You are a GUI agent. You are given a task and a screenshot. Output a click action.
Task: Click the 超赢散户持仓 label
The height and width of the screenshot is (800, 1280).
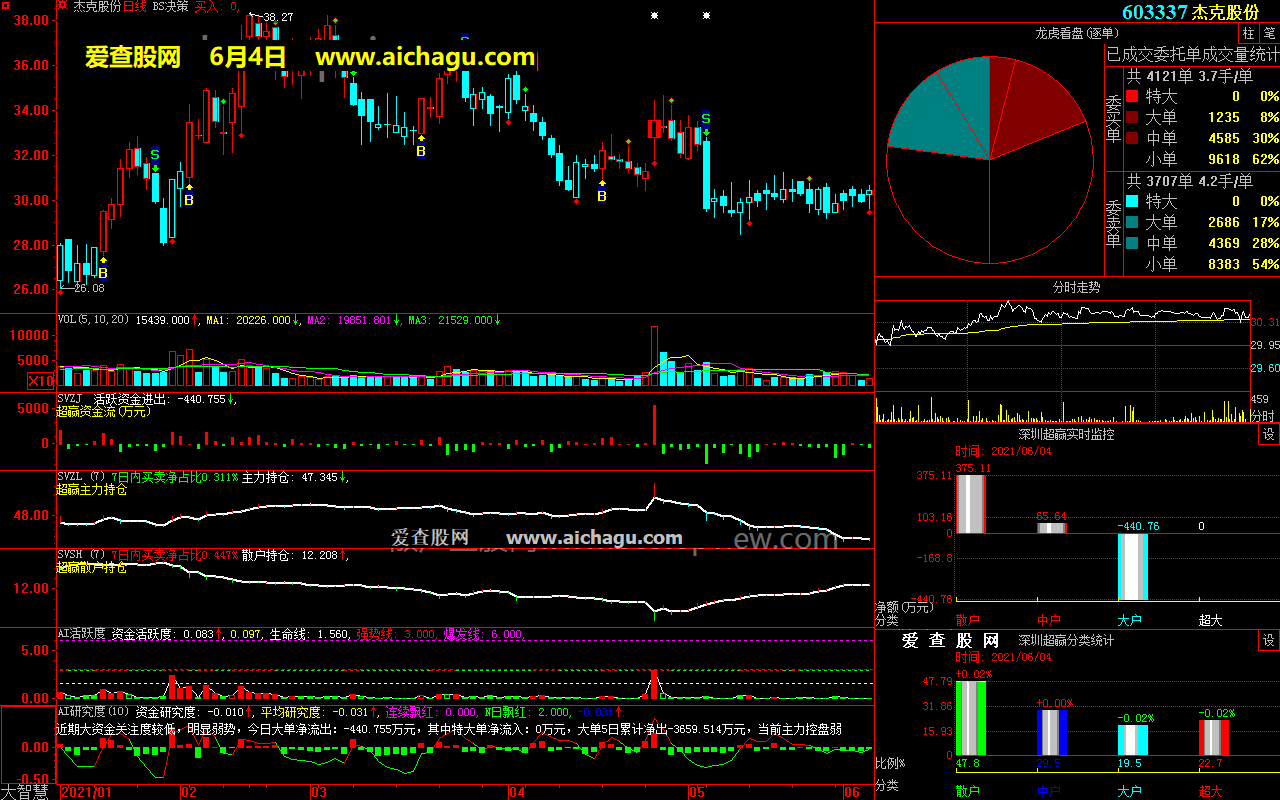coord(92,568)
